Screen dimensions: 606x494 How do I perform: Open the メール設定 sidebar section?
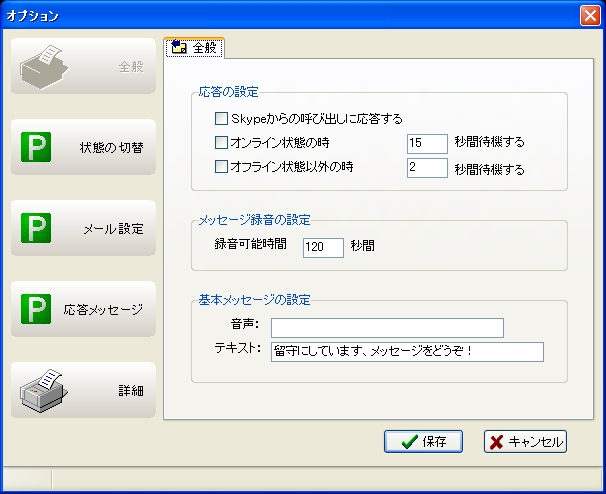point(83,228)
